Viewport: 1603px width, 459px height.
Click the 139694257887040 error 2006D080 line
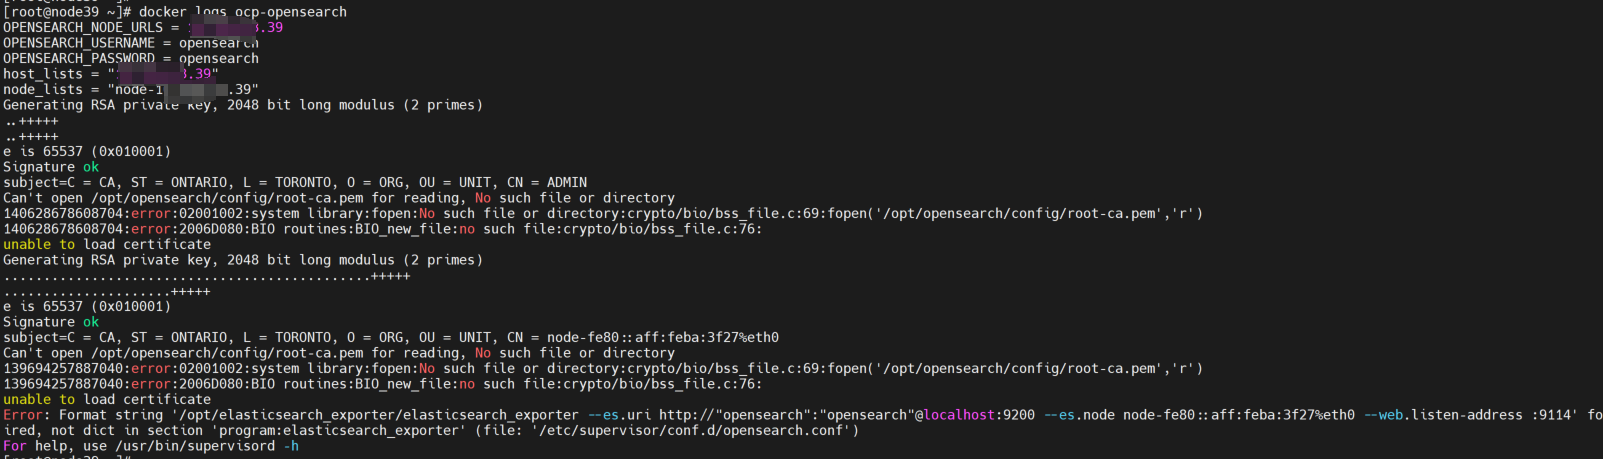point(380,384)
